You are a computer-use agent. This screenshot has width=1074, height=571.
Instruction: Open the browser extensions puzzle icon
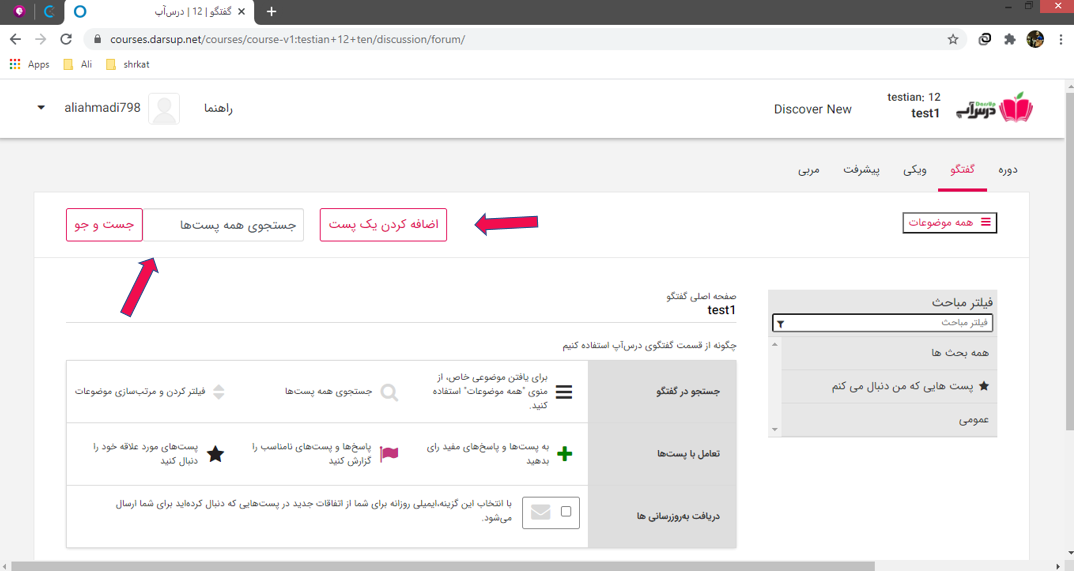1009,39
